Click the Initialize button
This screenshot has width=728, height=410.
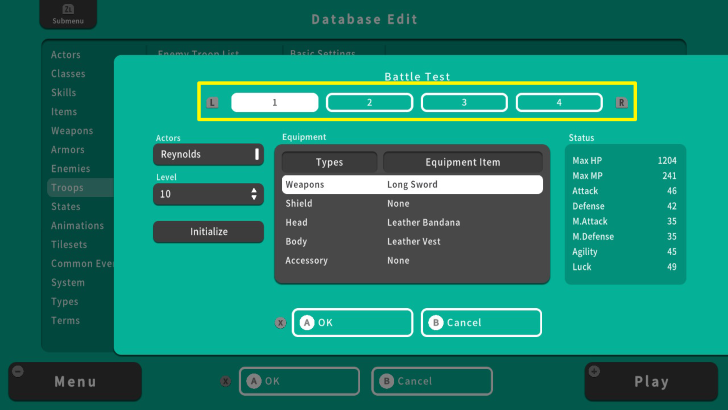[x=208, y=232]
